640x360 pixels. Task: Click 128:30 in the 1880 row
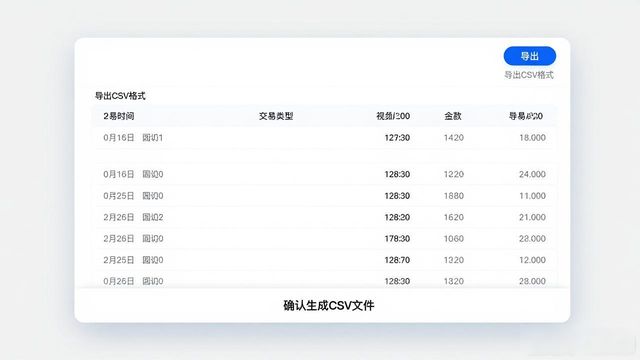pos(397,196)
